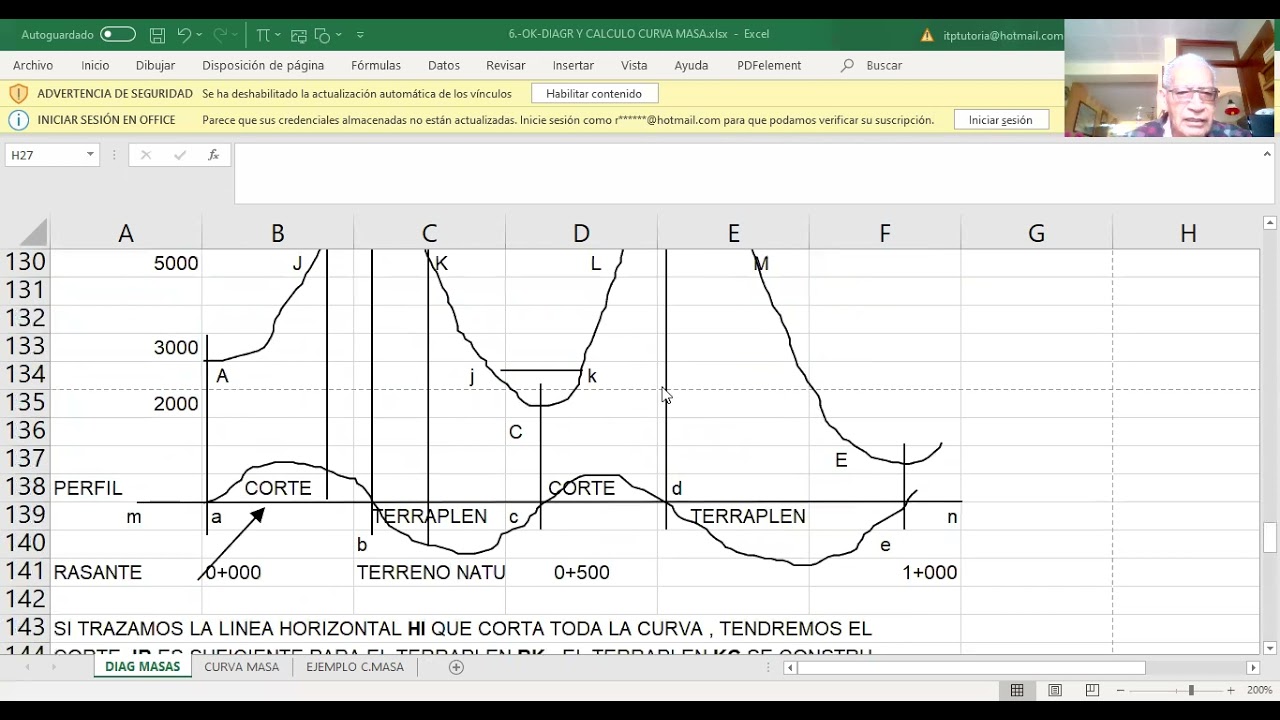
Task: Click previous sheet navigation arrow
Action: 27,667
